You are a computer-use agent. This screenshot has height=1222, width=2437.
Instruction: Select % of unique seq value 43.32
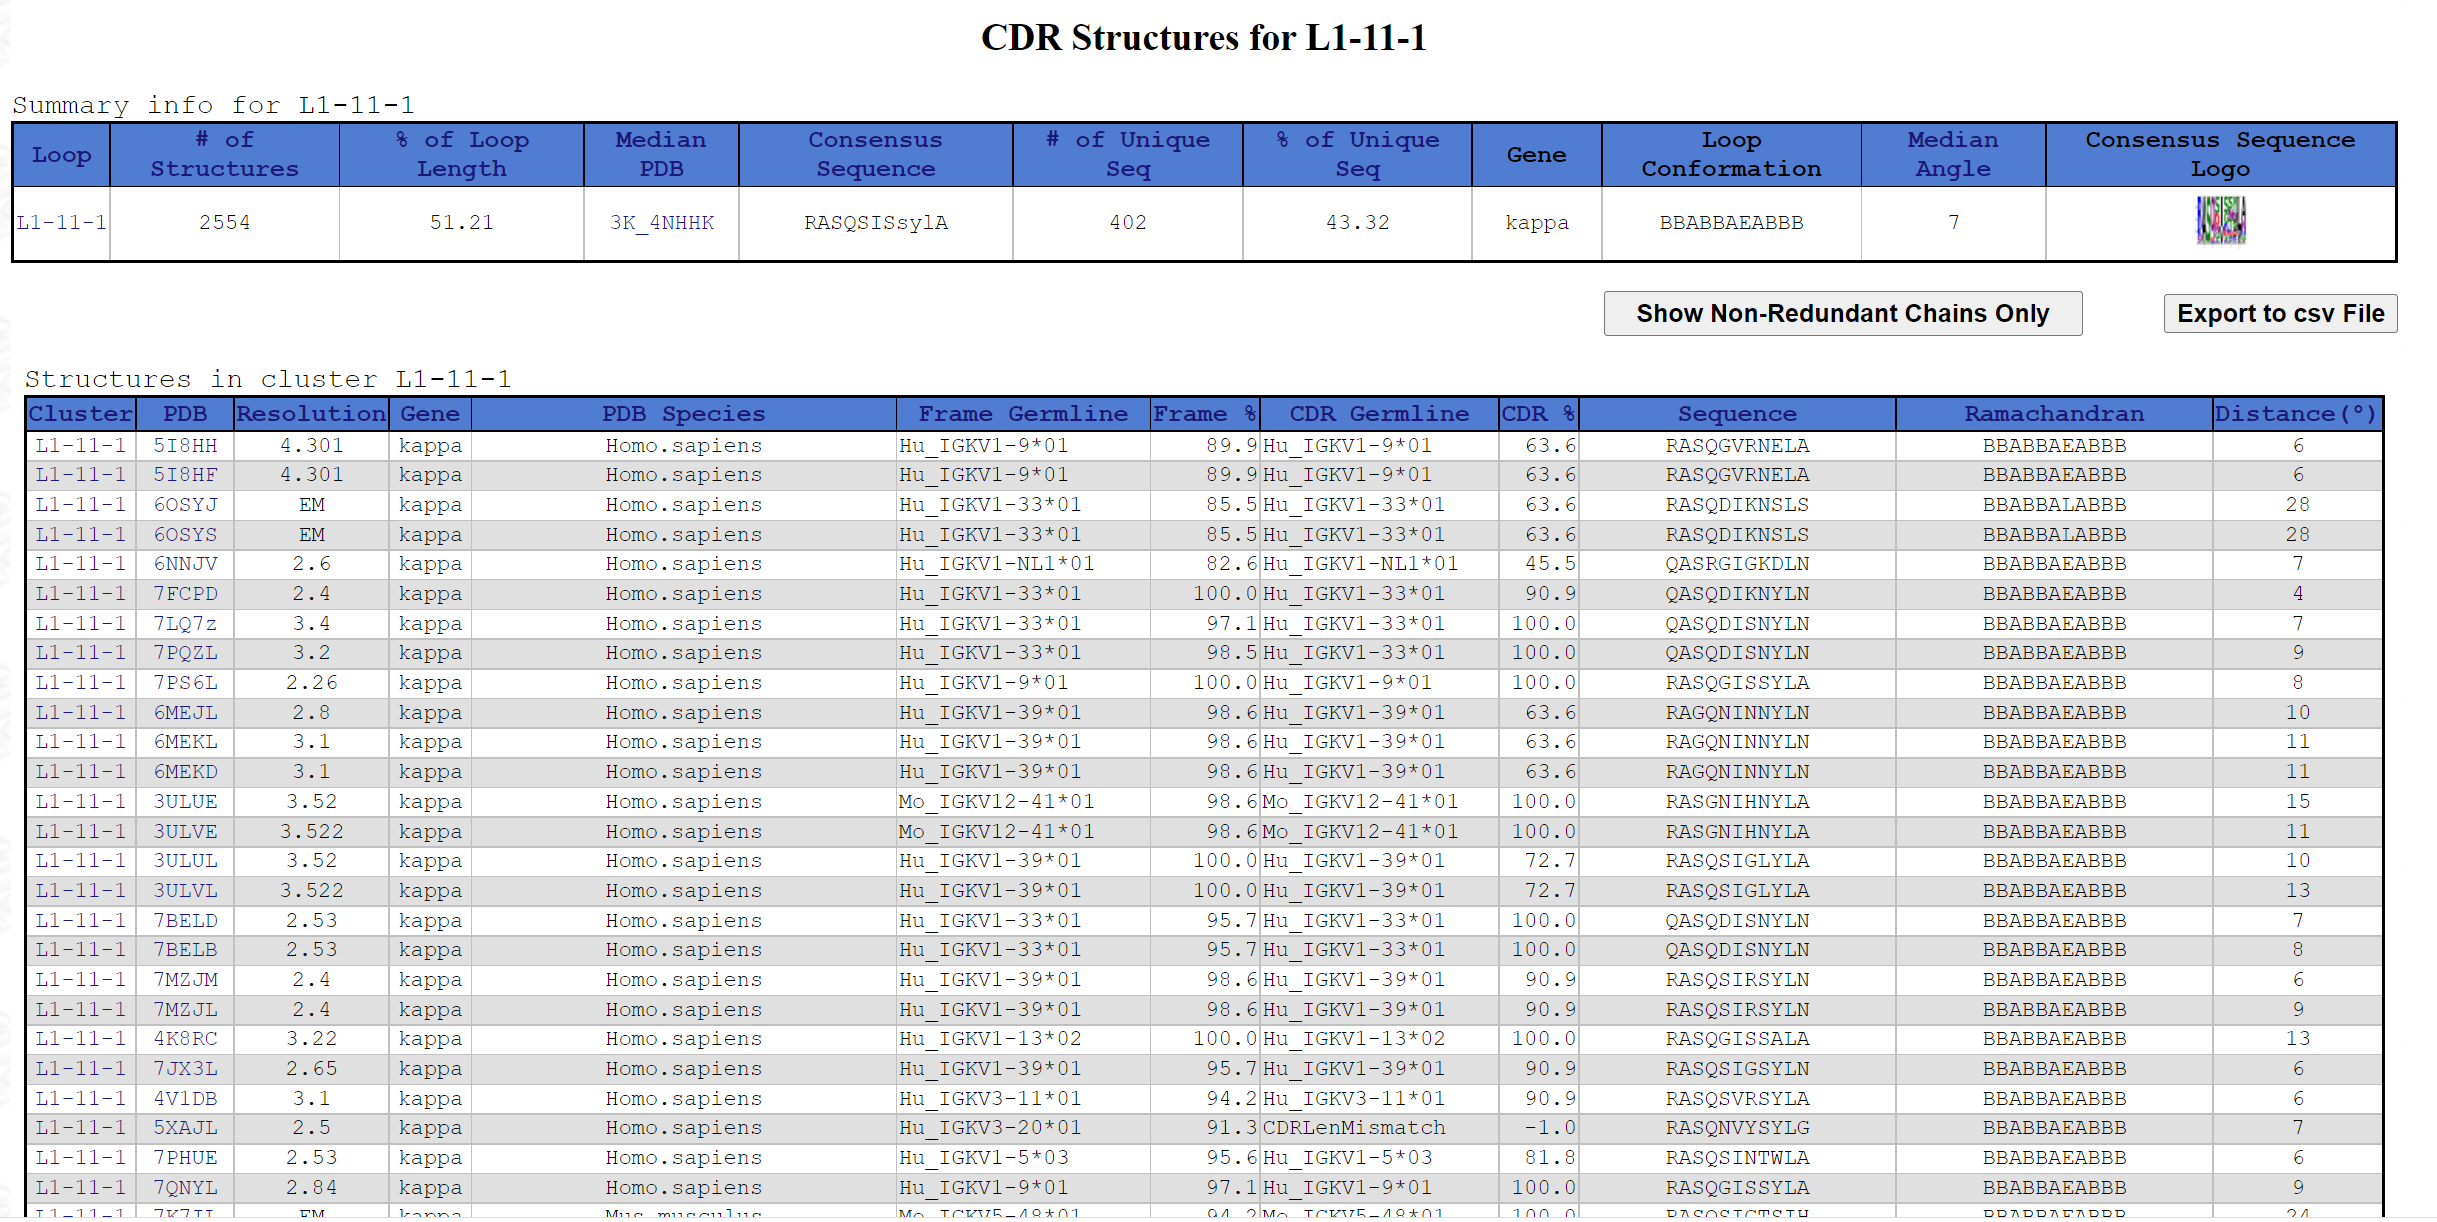click(1357, 222)
